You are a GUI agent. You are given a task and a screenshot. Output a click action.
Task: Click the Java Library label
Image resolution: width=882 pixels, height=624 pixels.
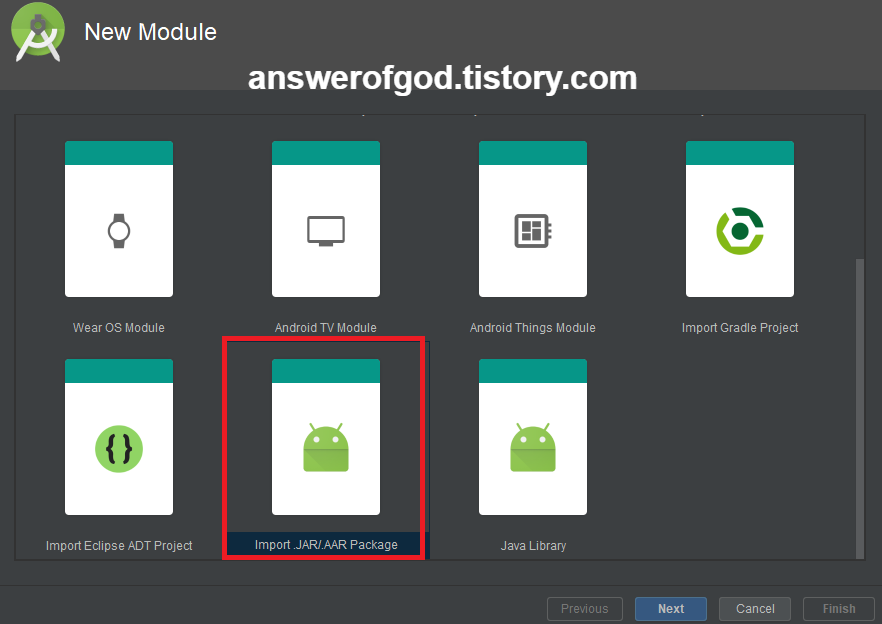(533, 545)
